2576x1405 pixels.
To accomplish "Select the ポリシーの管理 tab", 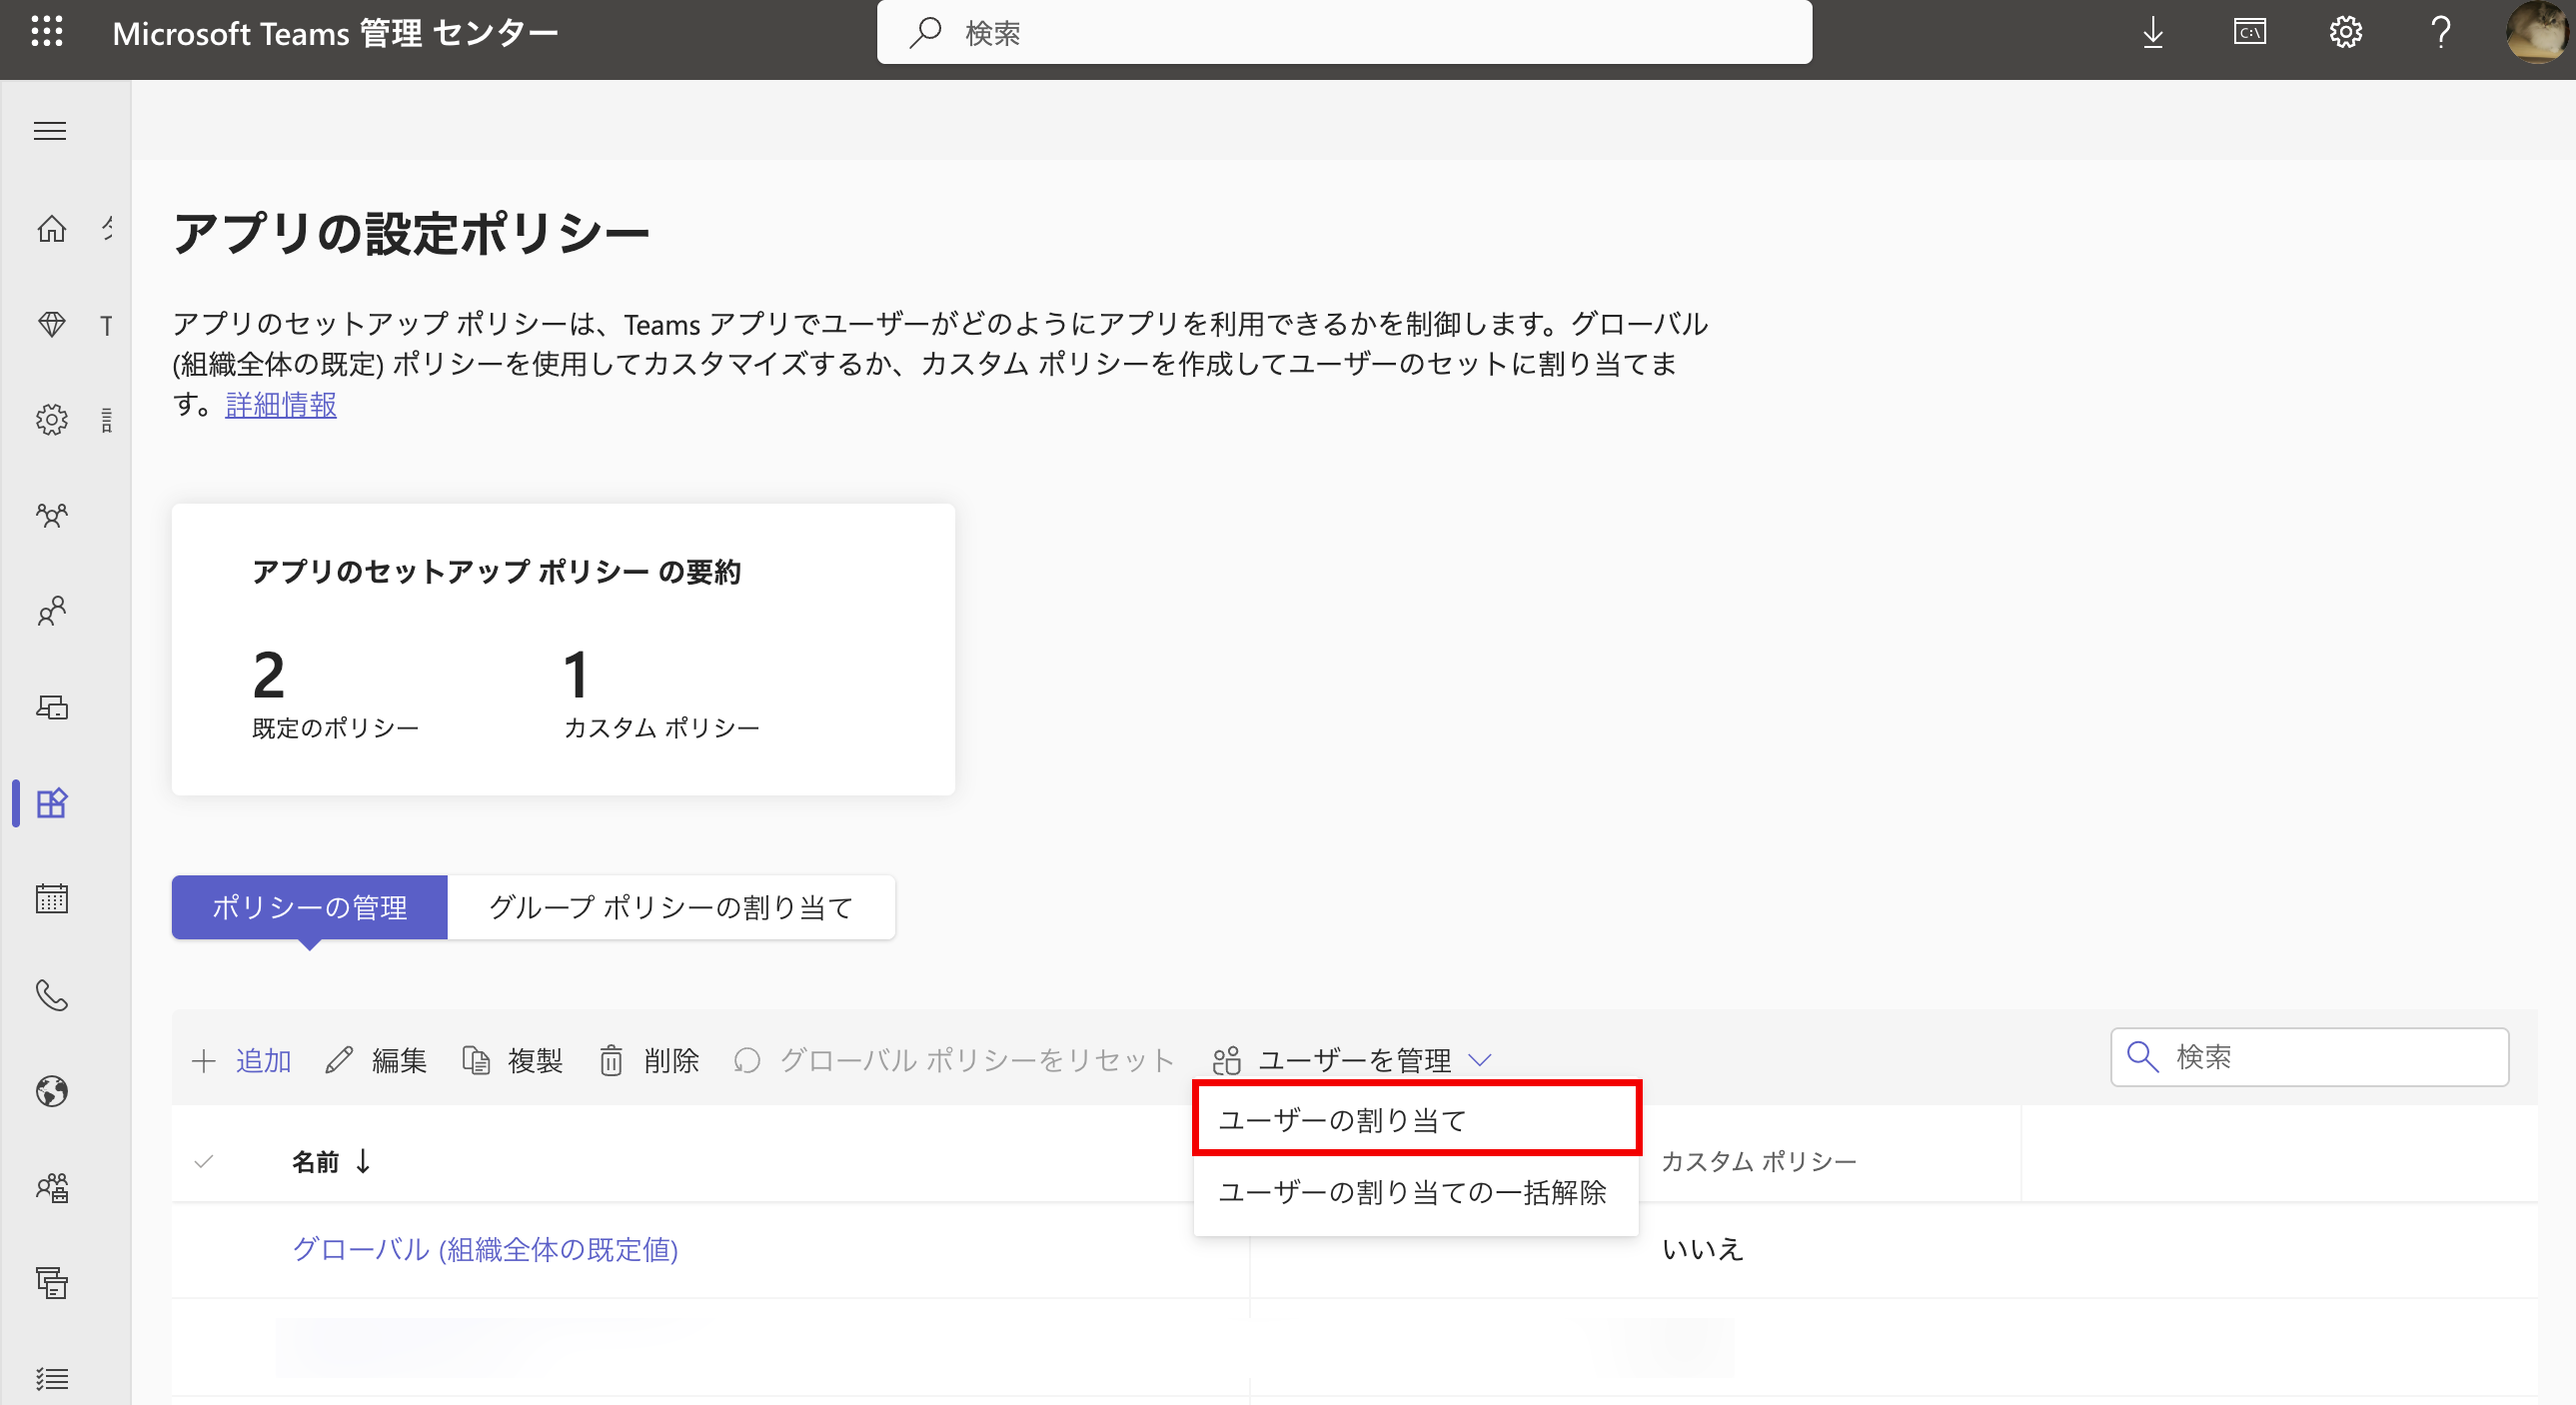I will [x=309, y=907].
